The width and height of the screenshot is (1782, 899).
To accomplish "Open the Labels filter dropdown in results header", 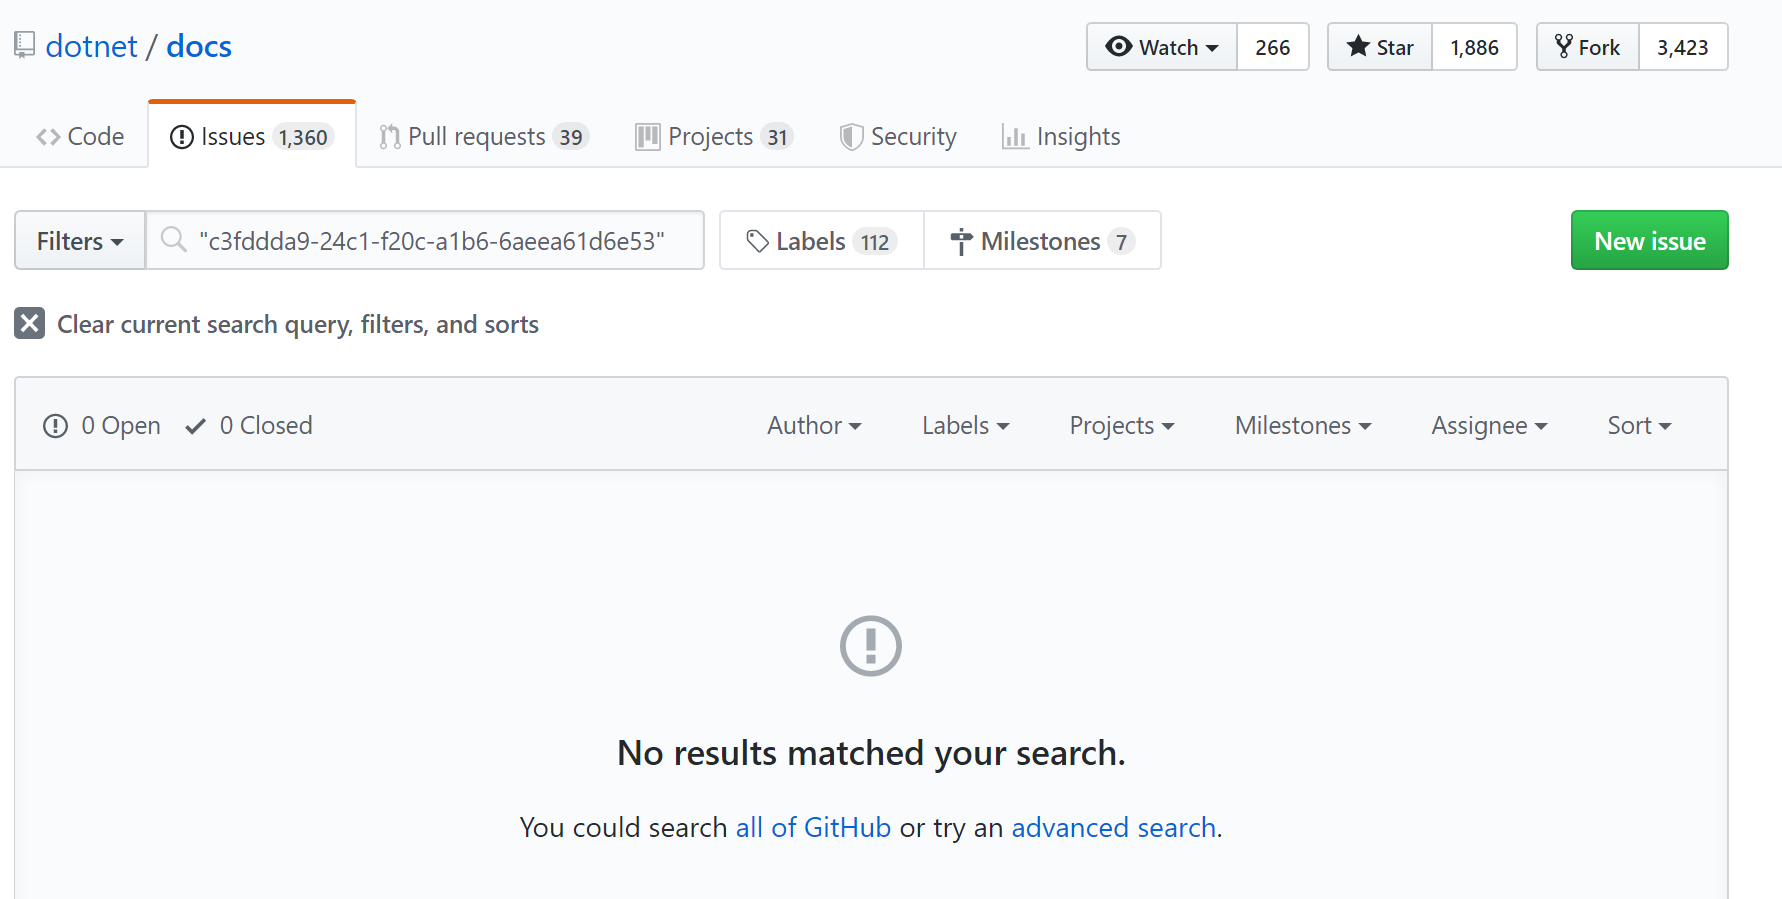I will coord(966,425).
